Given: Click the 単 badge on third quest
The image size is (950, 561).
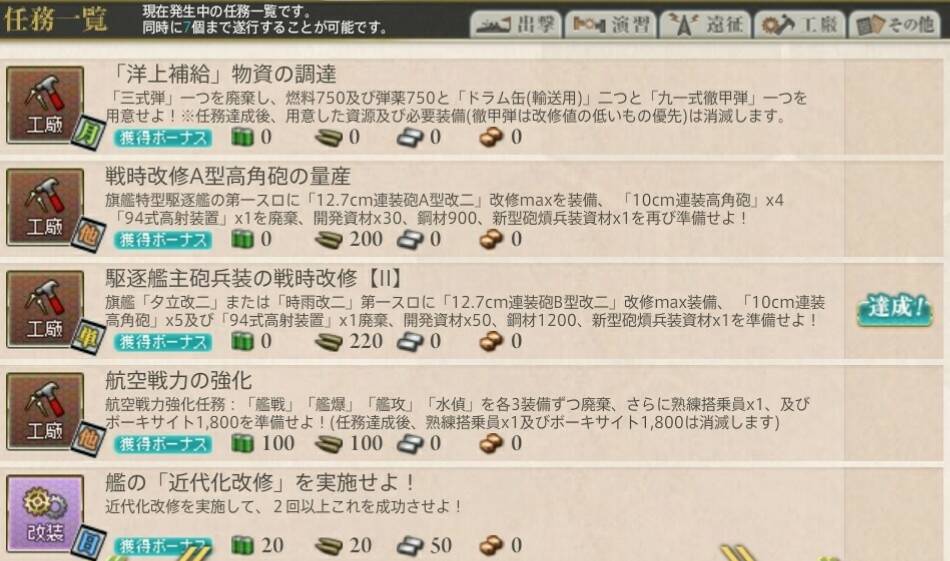Looking at the screenshot, I should pos(88,336).
